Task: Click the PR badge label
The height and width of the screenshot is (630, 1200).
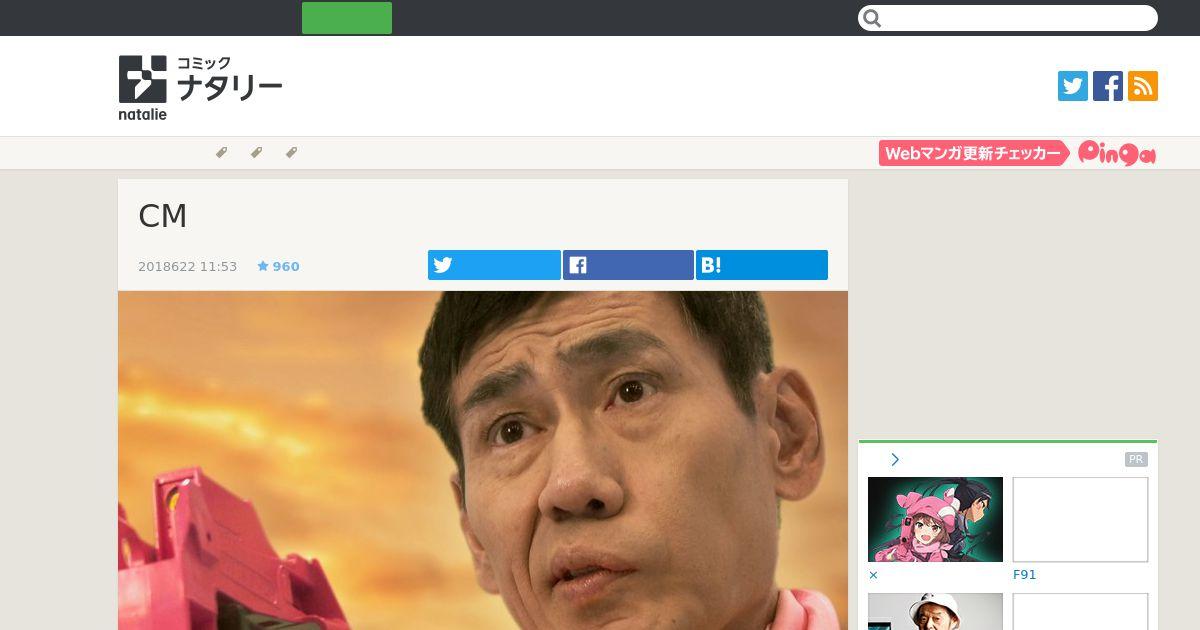Action: click(1136, 460)
